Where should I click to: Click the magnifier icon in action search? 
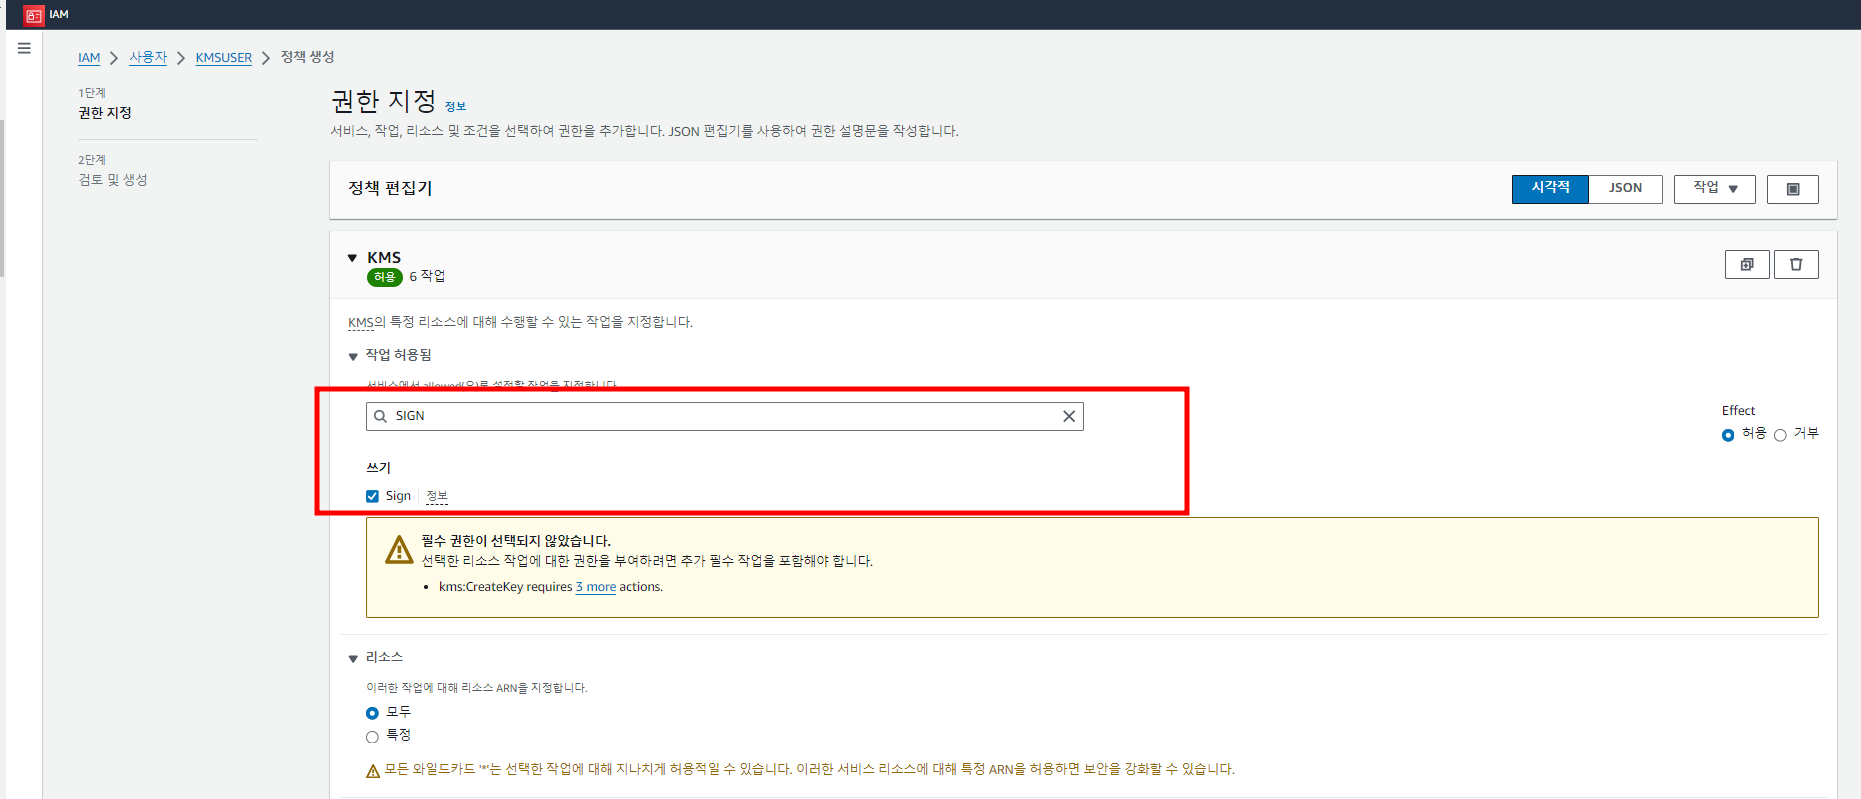(x=380, y=416)
